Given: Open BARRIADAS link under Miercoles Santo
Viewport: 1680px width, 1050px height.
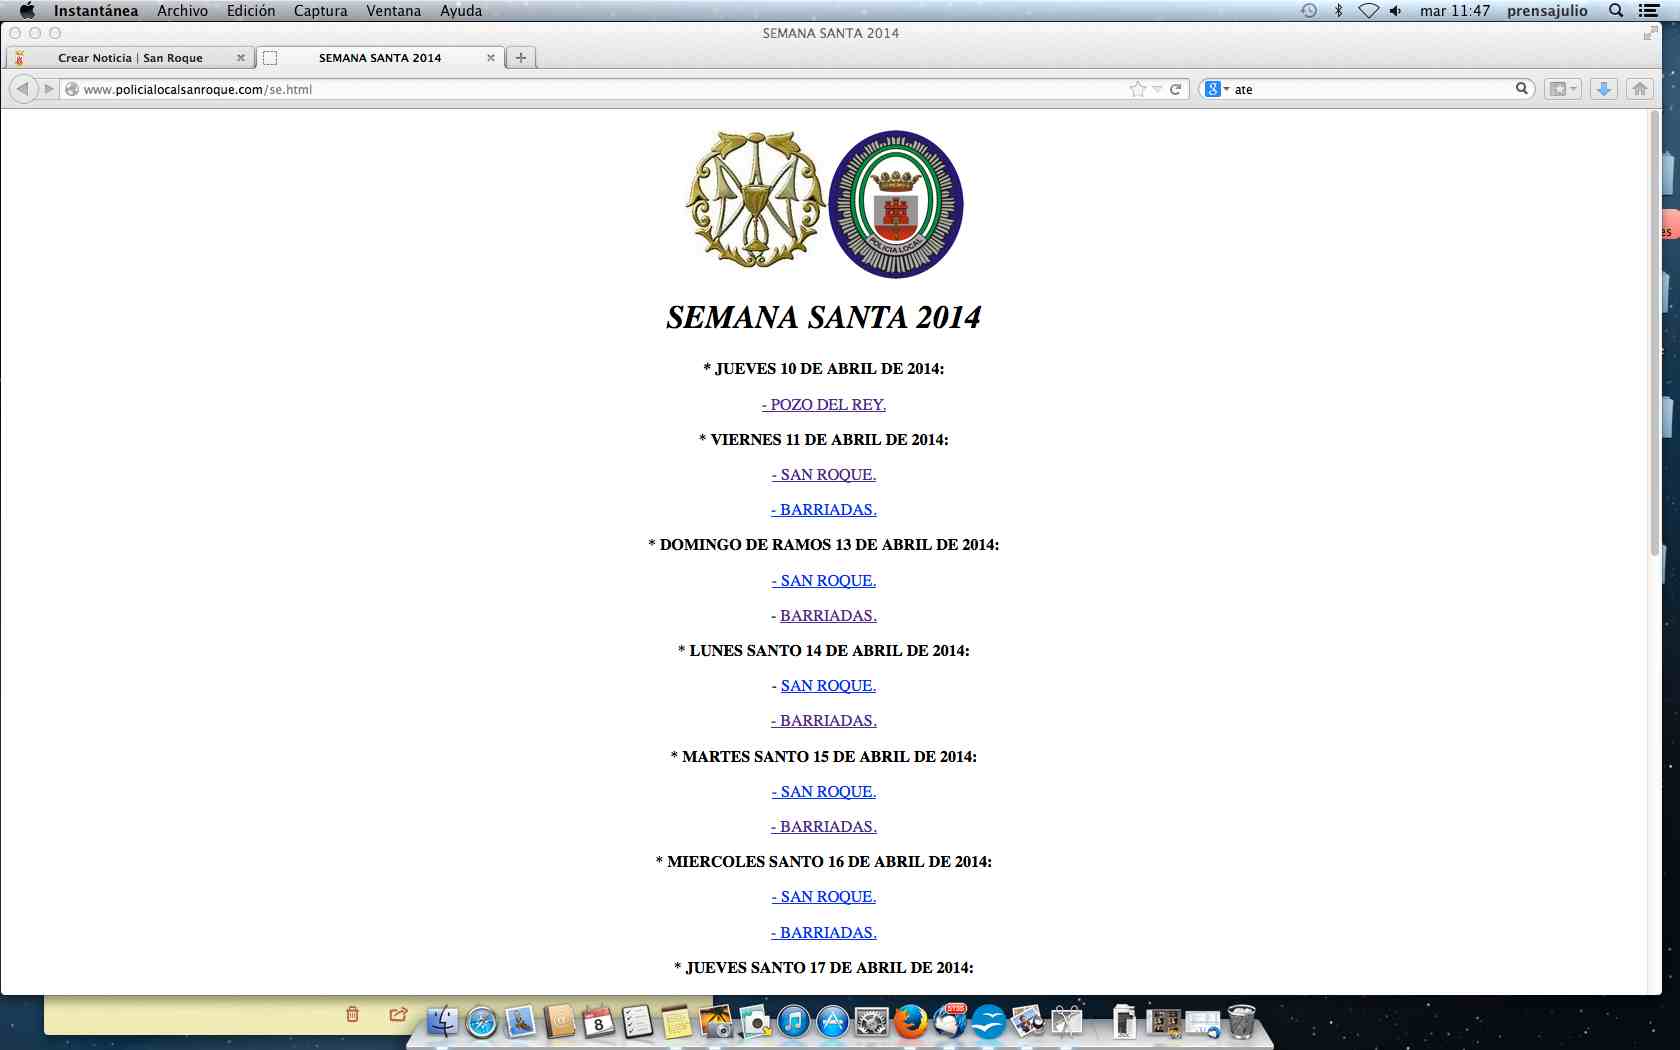Looking at the screenshot, I should click(824, 932).
